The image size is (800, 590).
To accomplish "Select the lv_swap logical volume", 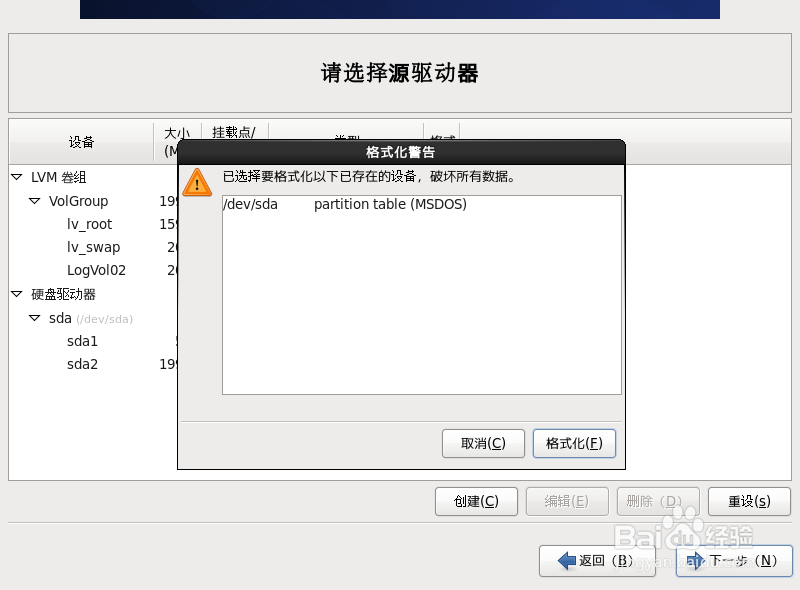I will tap(92, 247).
